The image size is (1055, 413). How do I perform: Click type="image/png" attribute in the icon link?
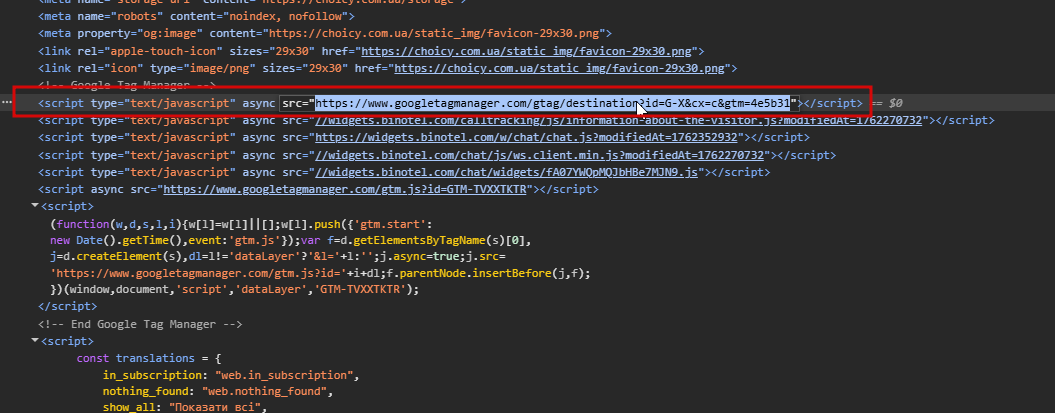(203, 68)
